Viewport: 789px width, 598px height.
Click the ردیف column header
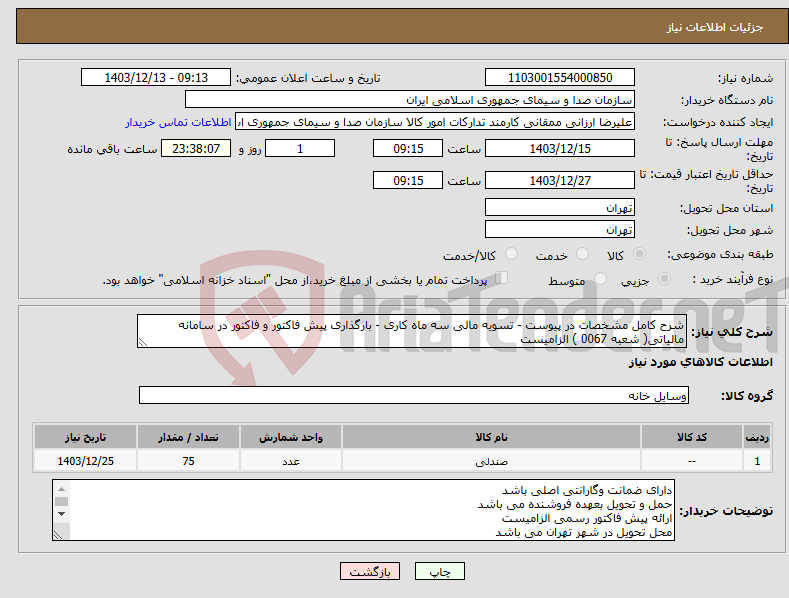(x=757, y=437)
